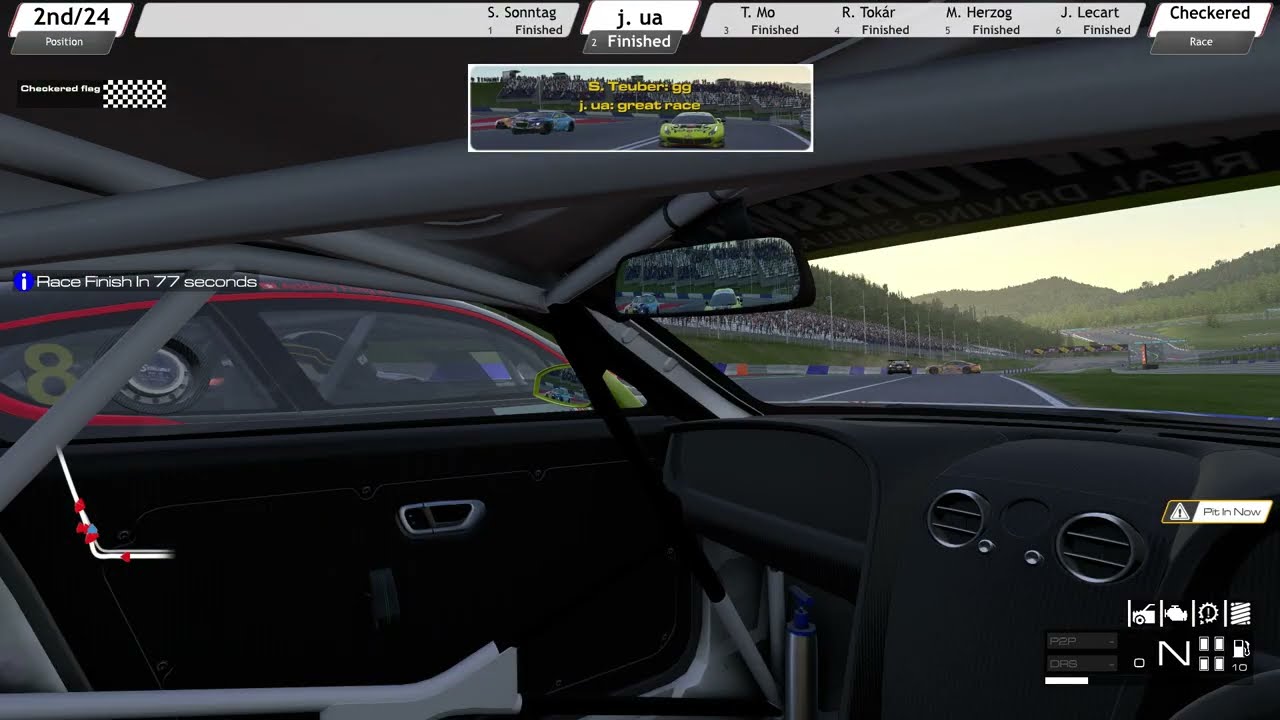Click the Race session label
1280x720 pixels.
[x=1201, y=42]
